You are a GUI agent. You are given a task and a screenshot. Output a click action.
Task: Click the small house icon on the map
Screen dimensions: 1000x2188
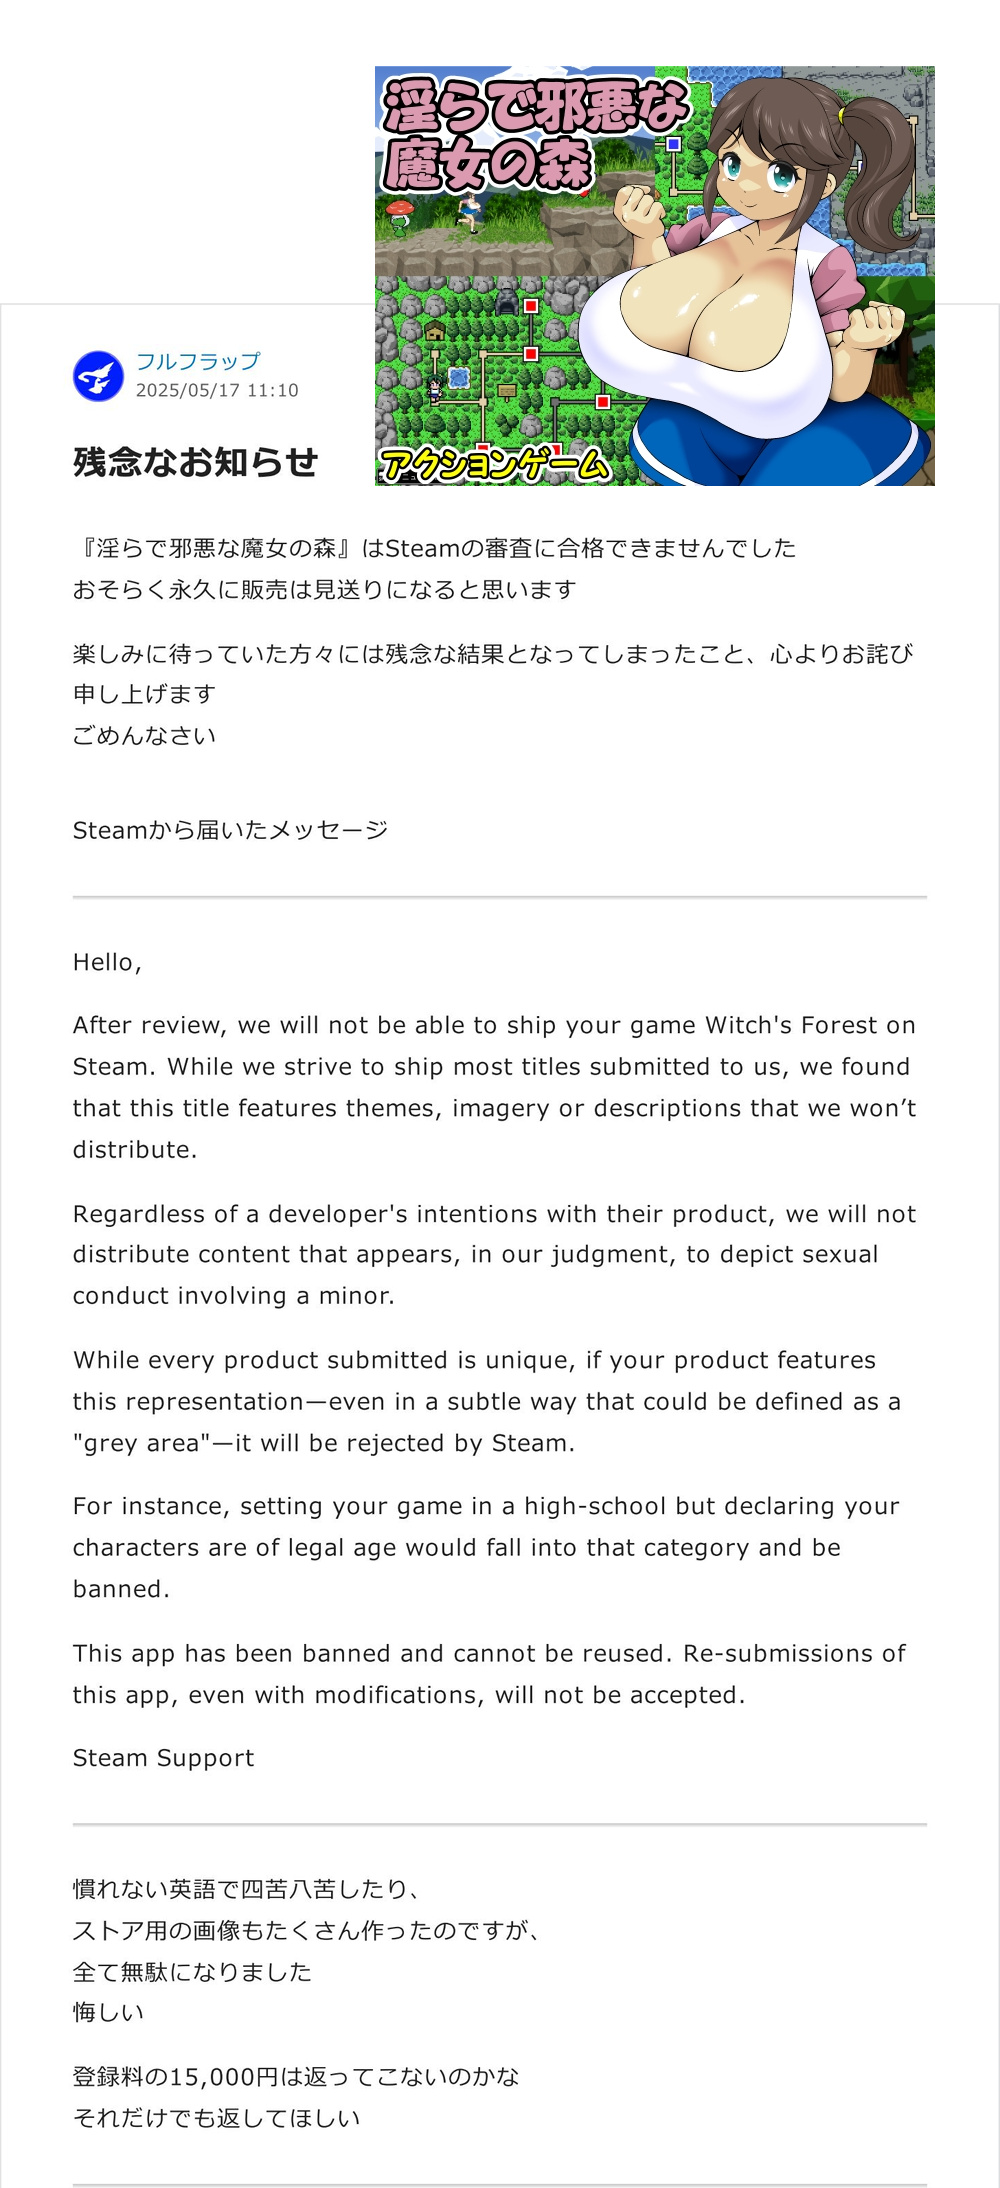[435, 331]
